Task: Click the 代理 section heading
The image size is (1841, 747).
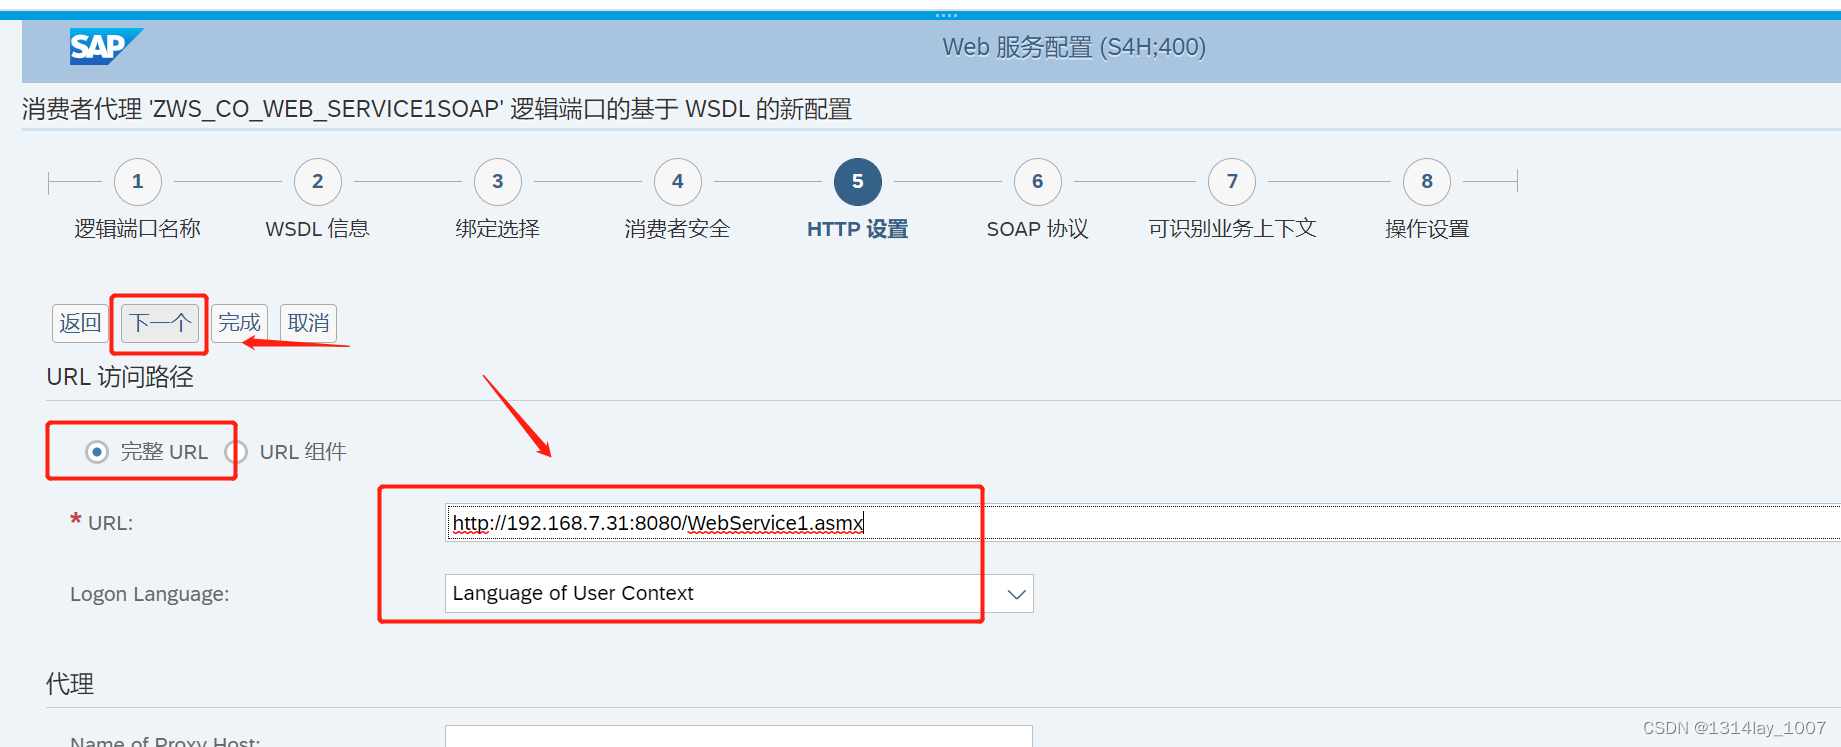Action: click(x=70, y=684)
